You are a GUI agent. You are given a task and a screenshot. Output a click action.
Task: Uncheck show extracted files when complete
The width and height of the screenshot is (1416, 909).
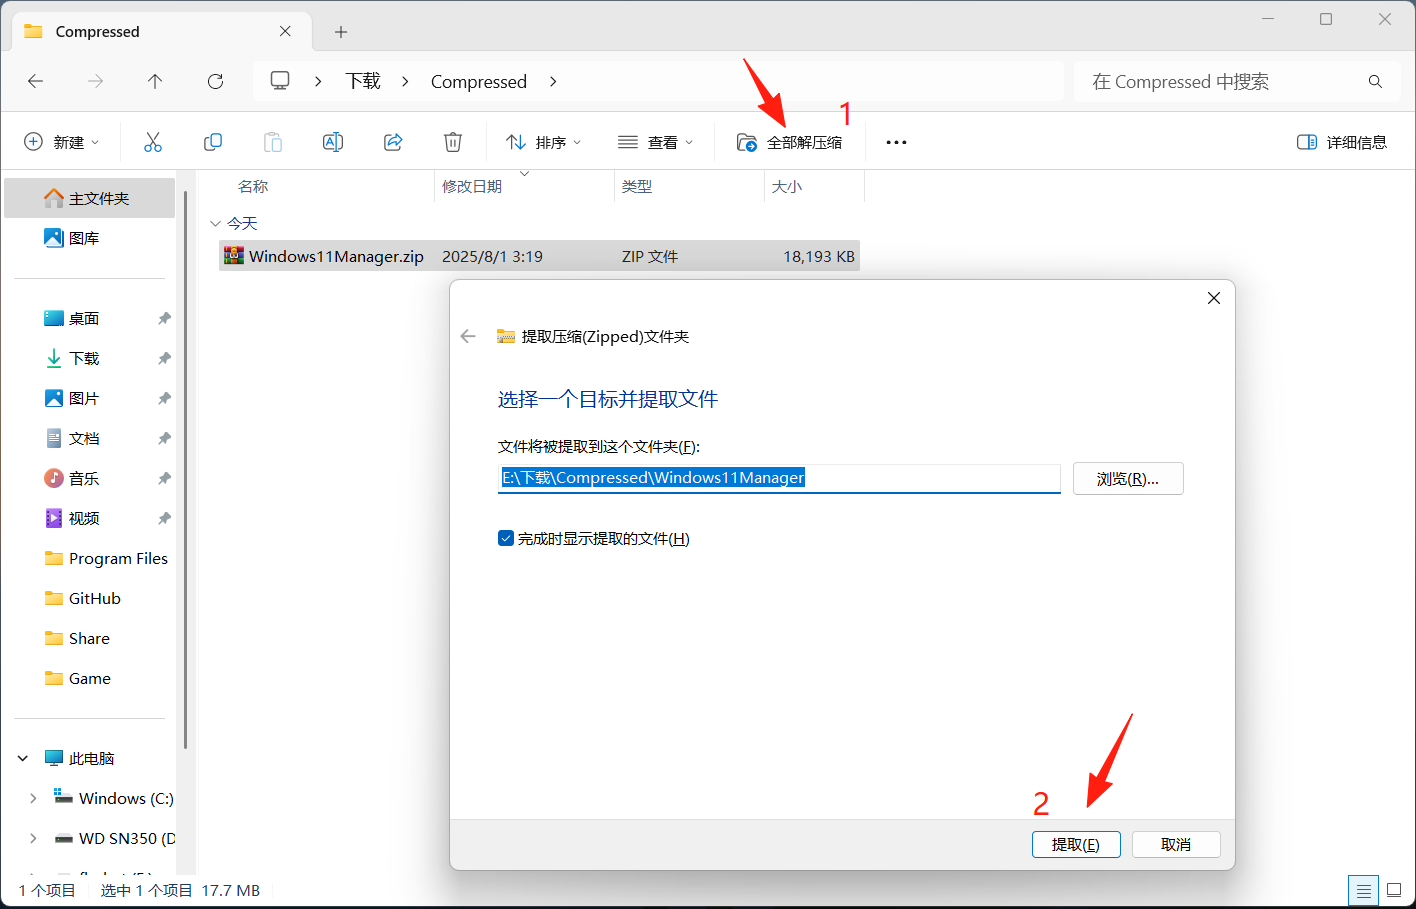point(506,538)
